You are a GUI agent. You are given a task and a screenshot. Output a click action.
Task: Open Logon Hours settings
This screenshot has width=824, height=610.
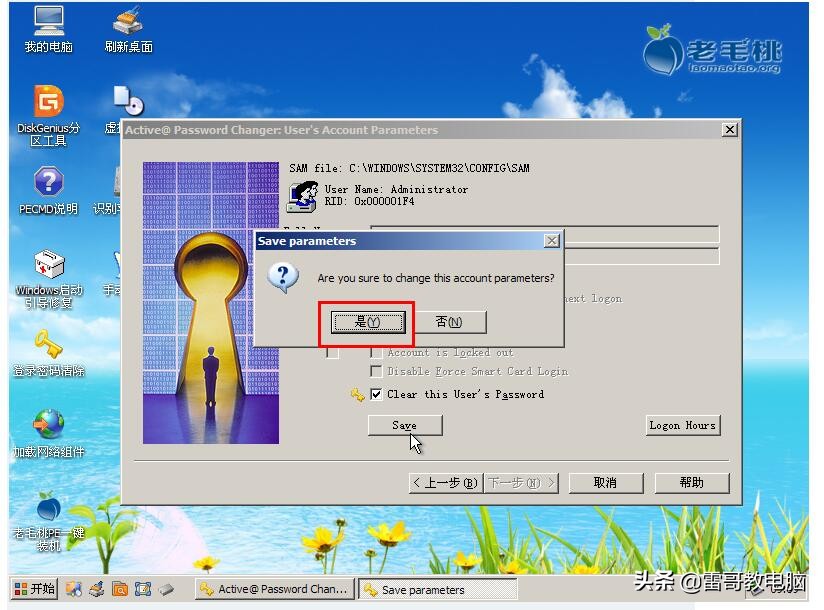click(x=683, y=425)
